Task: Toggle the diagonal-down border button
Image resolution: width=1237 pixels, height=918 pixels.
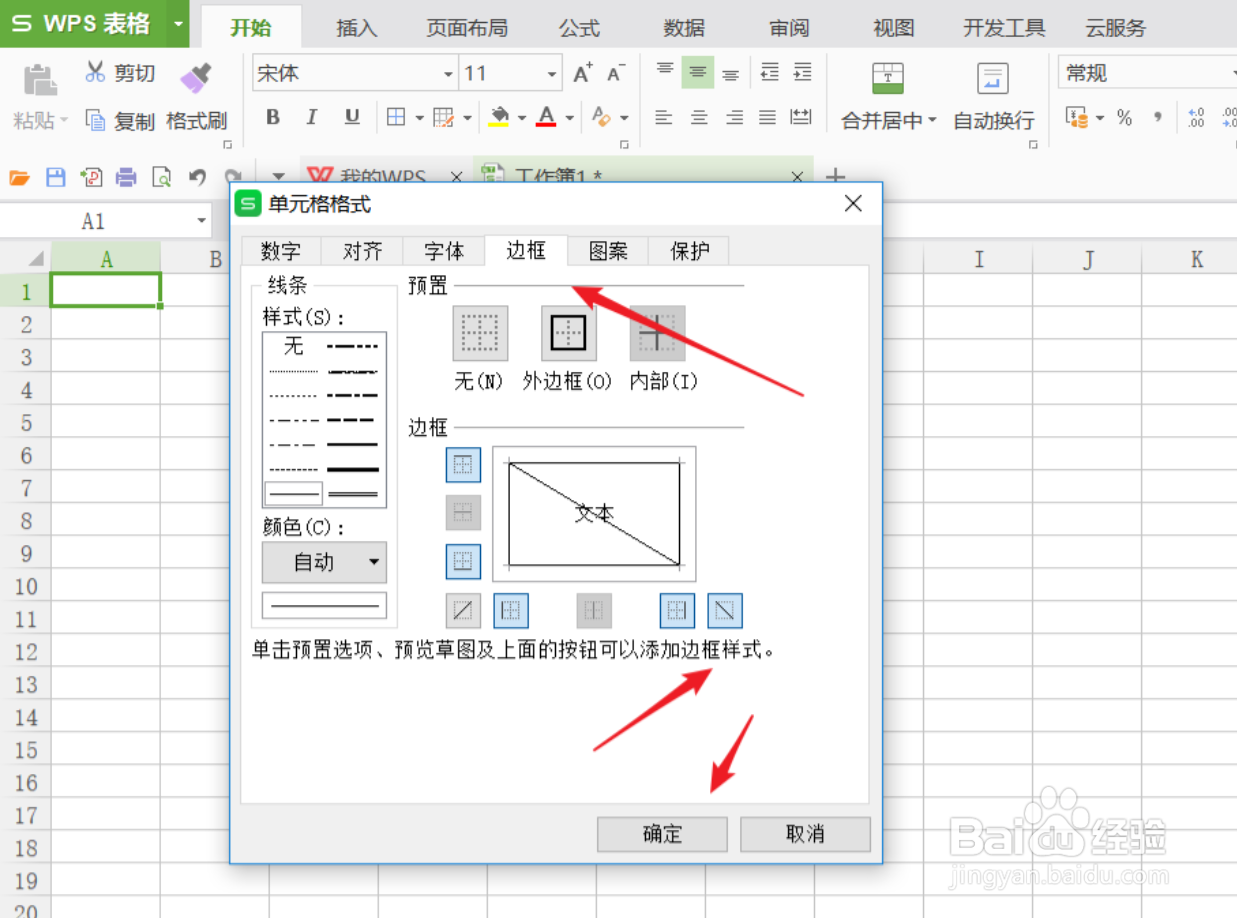Action: pyautogui.click(x=725, y=610)
